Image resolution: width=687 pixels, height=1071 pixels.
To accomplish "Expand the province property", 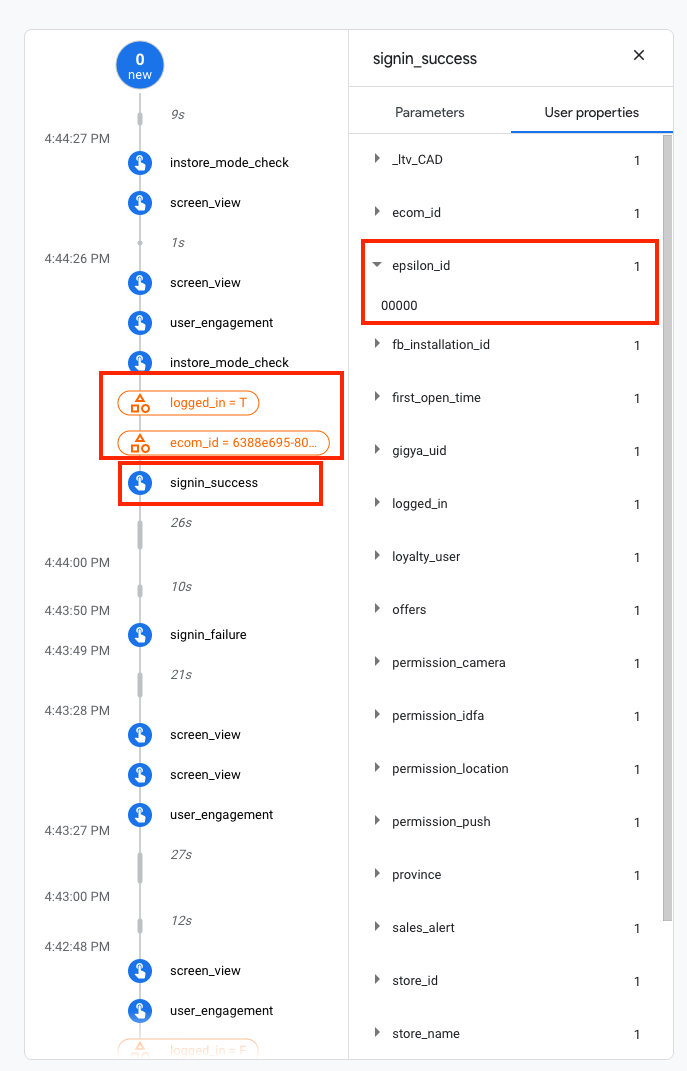I will [x=377, y=874].
